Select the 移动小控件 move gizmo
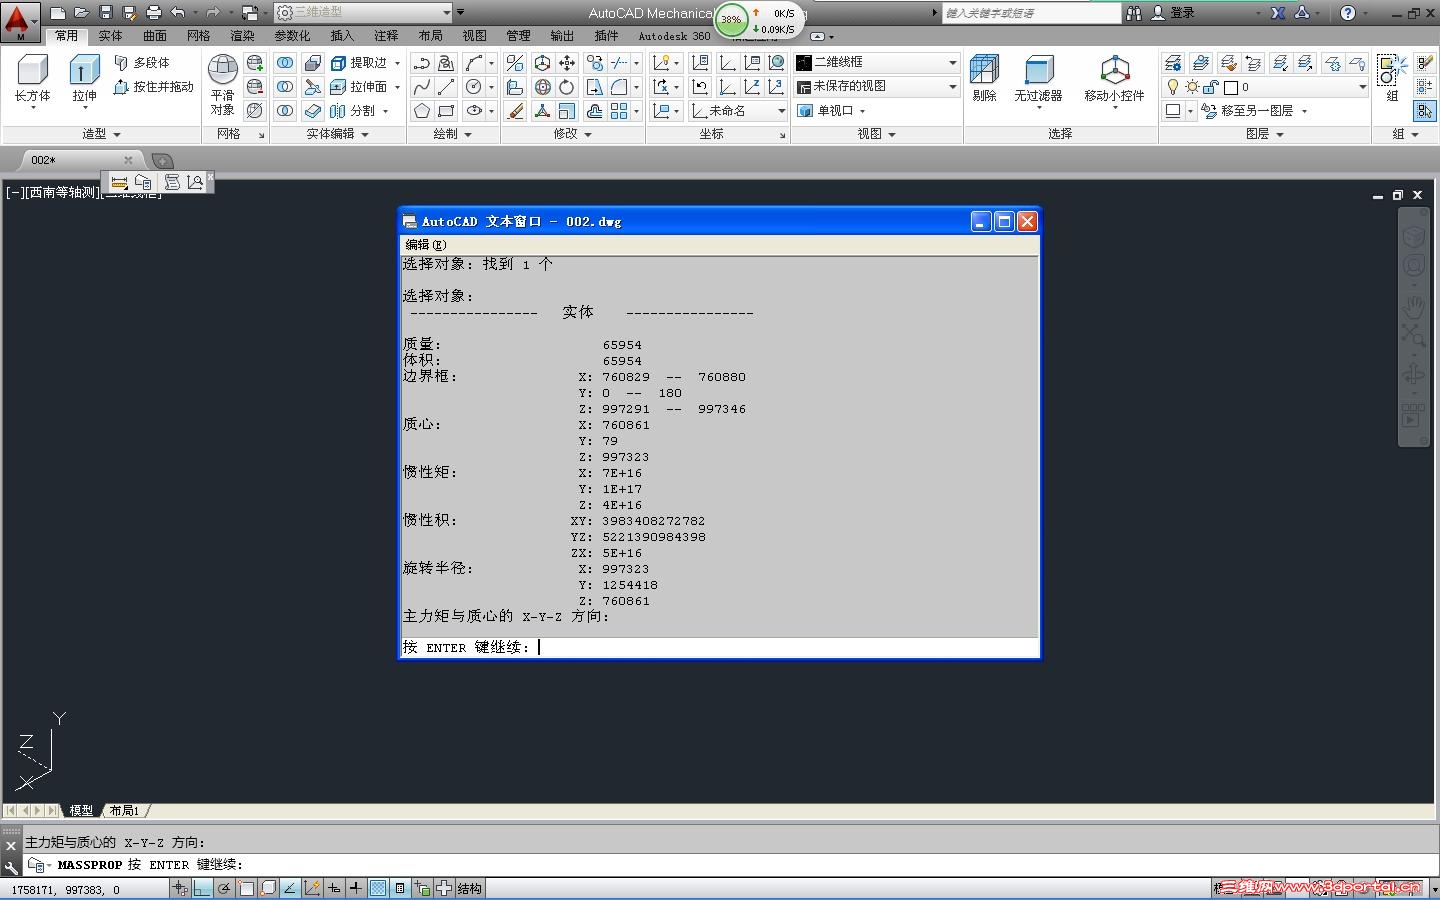Screen dimensions: 1440x900 click(1114, 78)
